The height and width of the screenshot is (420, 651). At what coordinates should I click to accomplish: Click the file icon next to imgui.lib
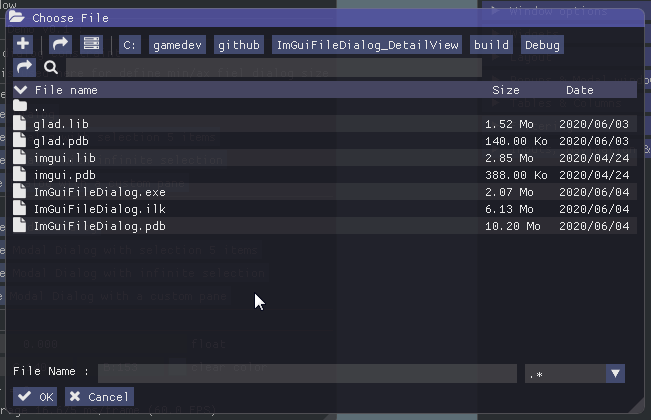point(20,157)
